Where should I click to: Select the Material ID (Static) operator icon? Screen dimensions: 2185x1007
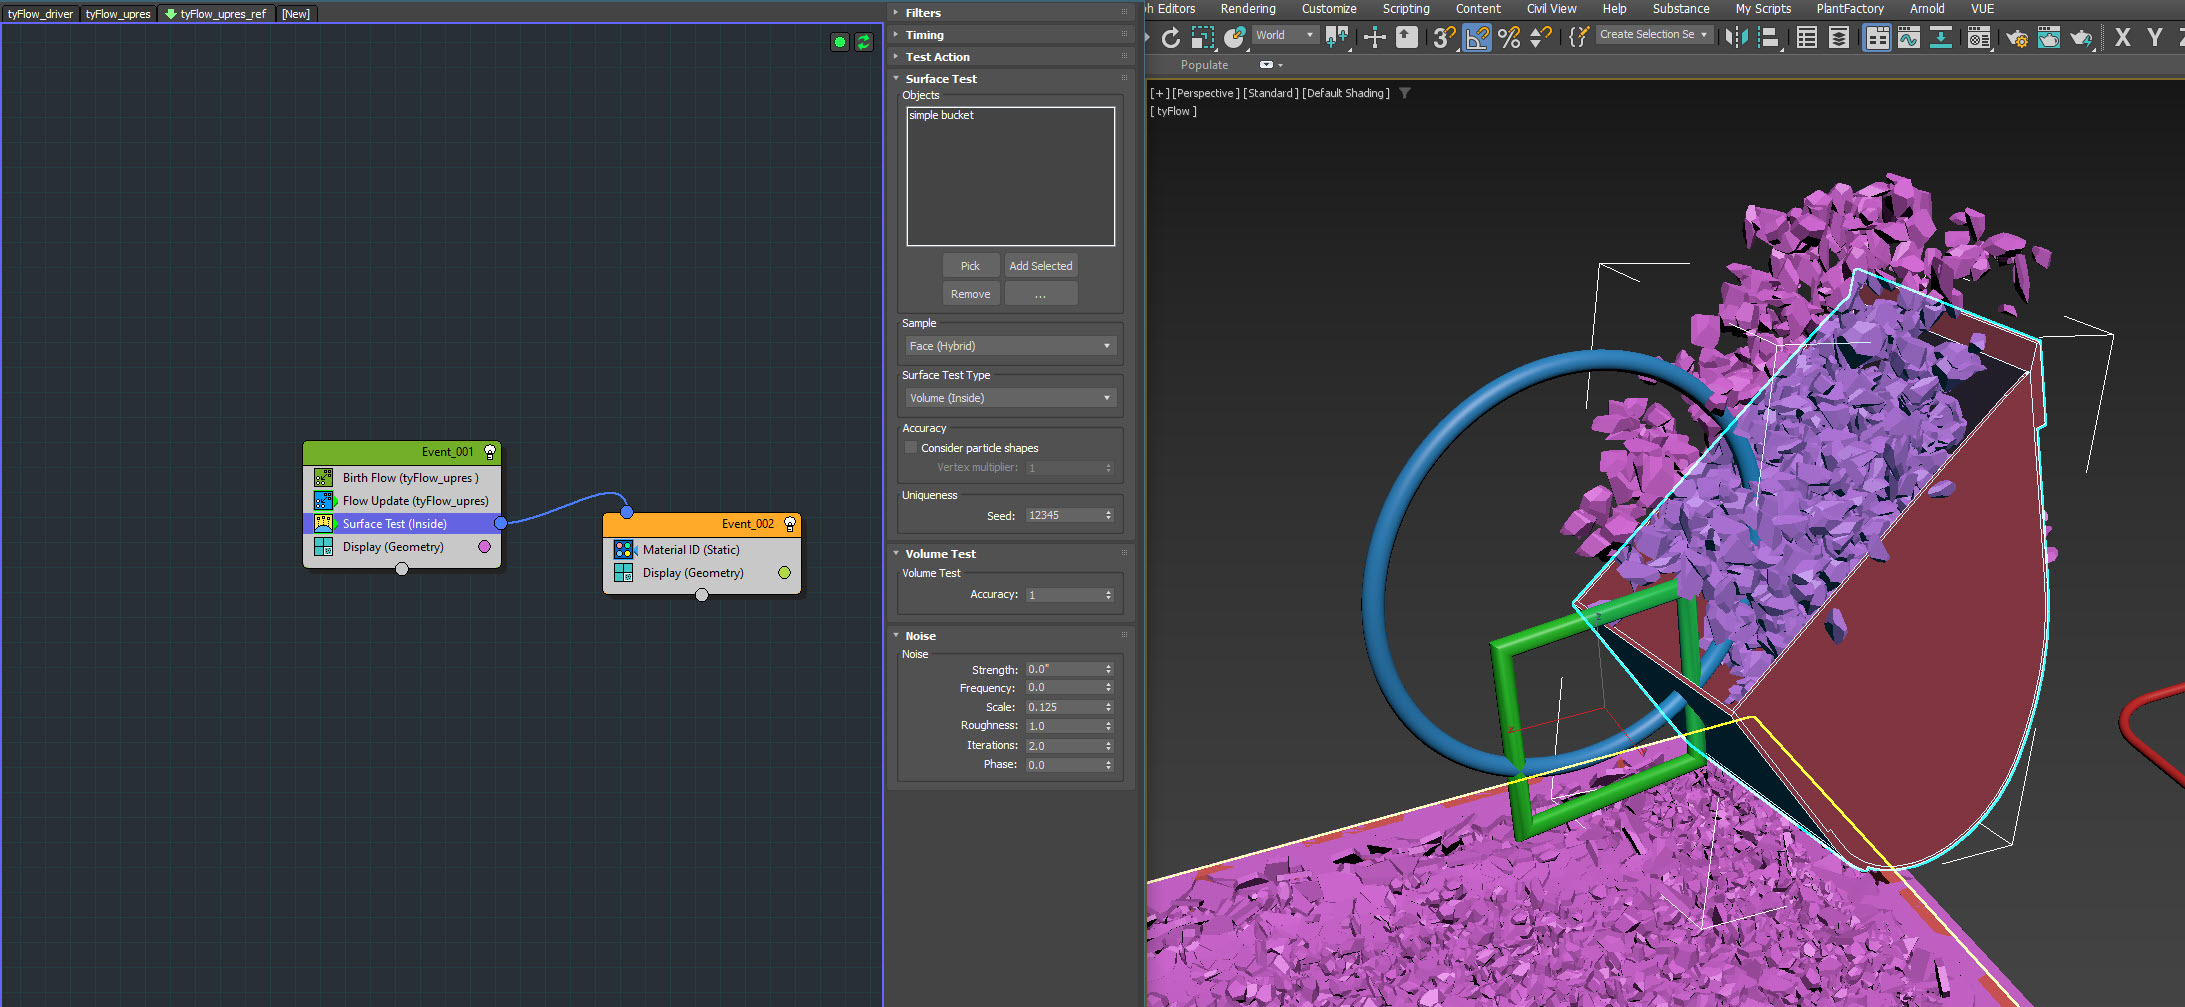(x=623, y=550)
